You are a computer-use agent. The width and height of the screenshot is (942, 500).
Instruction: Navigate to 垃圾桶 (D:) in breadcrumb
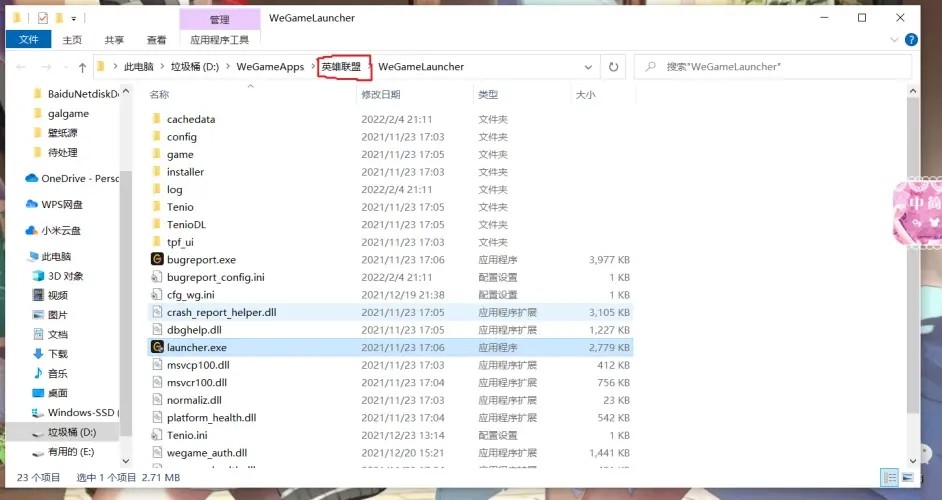click(x=195, y=67)
